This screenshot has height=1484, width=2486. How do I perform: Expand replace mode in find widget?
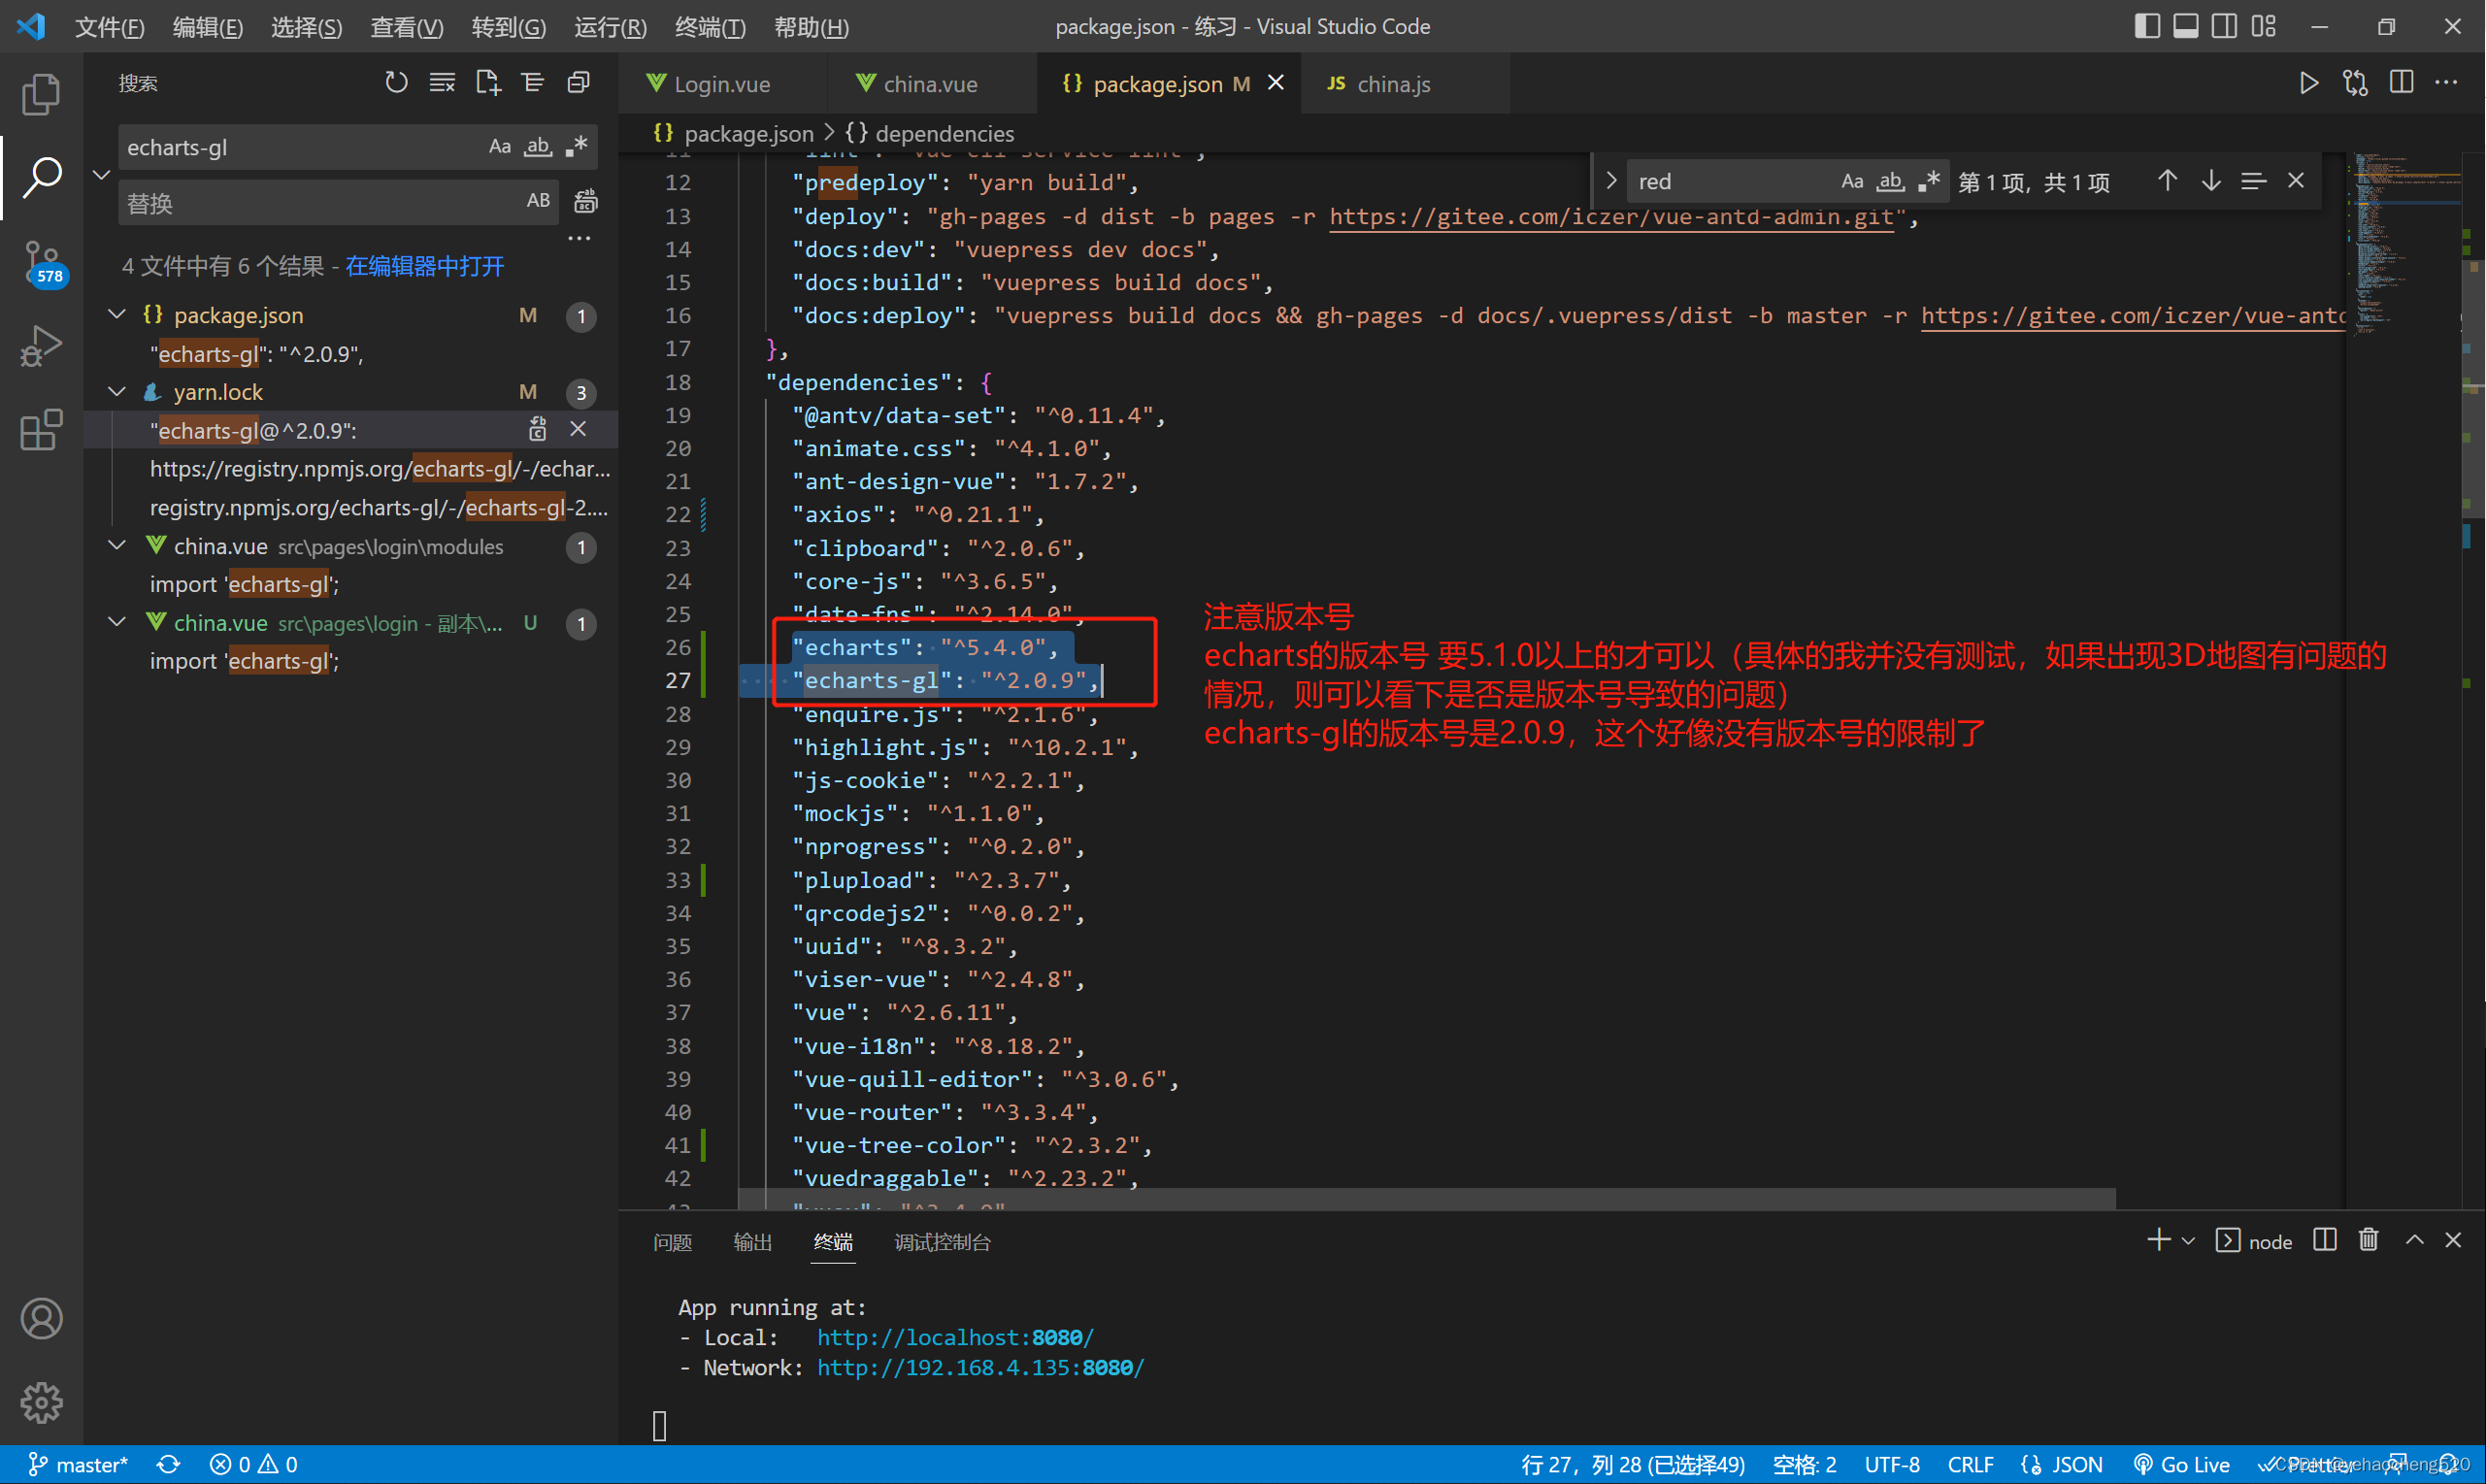click(x=1610, y=181)
